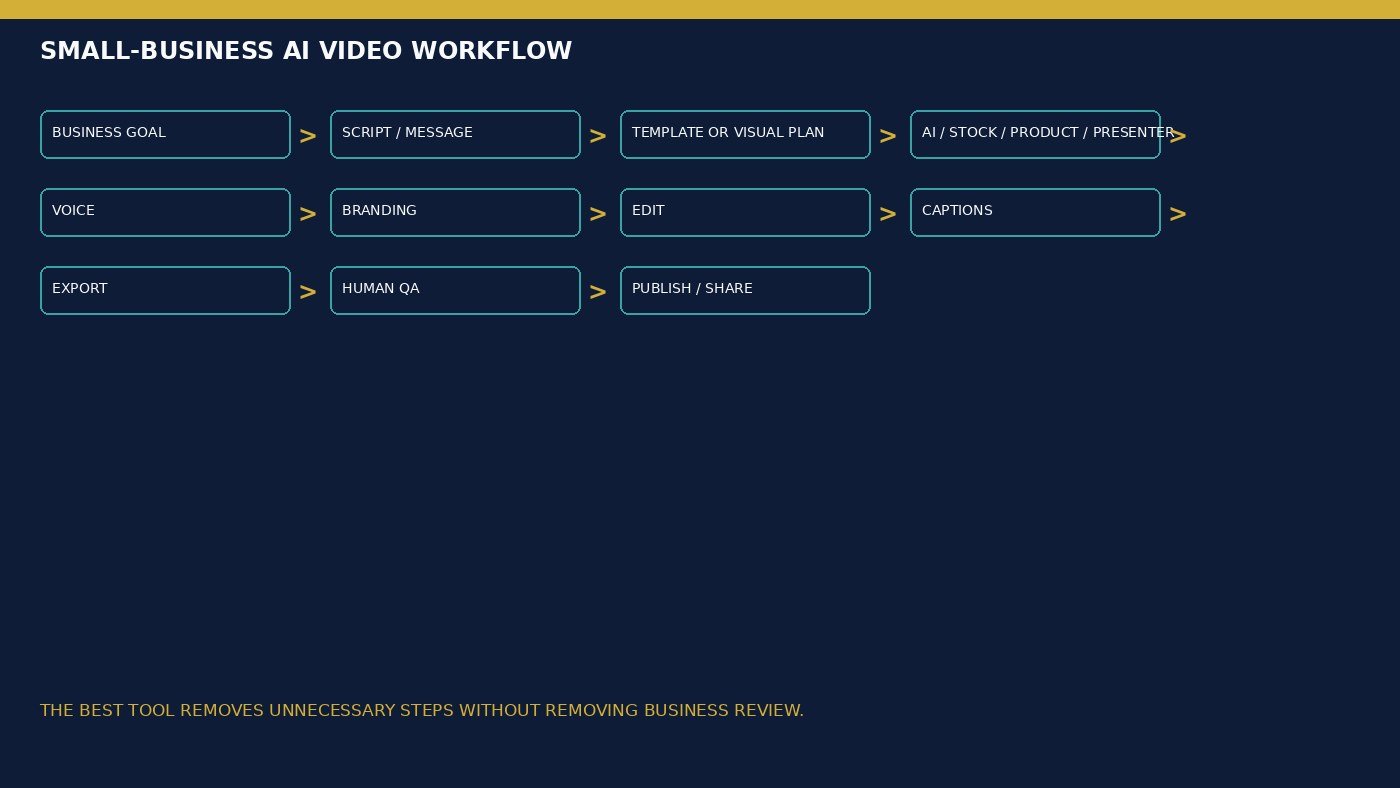Click the EDIT step box

(x=745, y=212)
